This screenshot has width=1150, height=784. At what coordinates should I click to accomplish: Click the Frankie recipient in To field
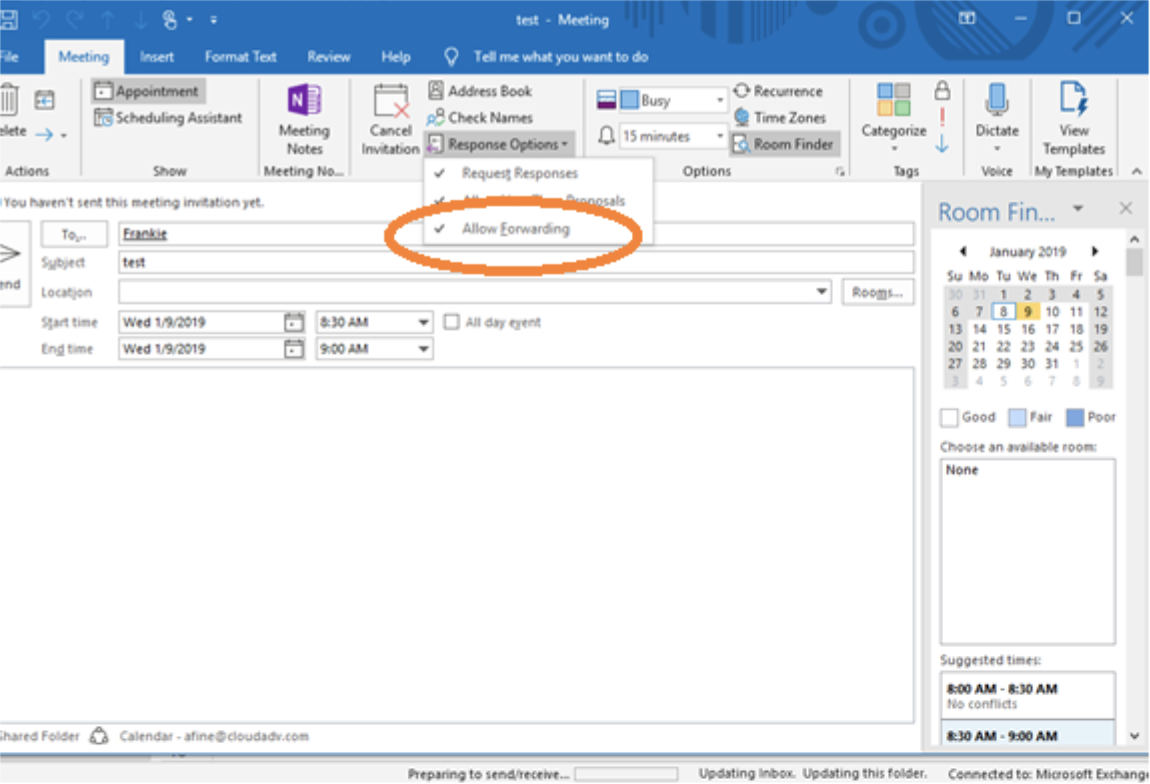click(145, 234)
